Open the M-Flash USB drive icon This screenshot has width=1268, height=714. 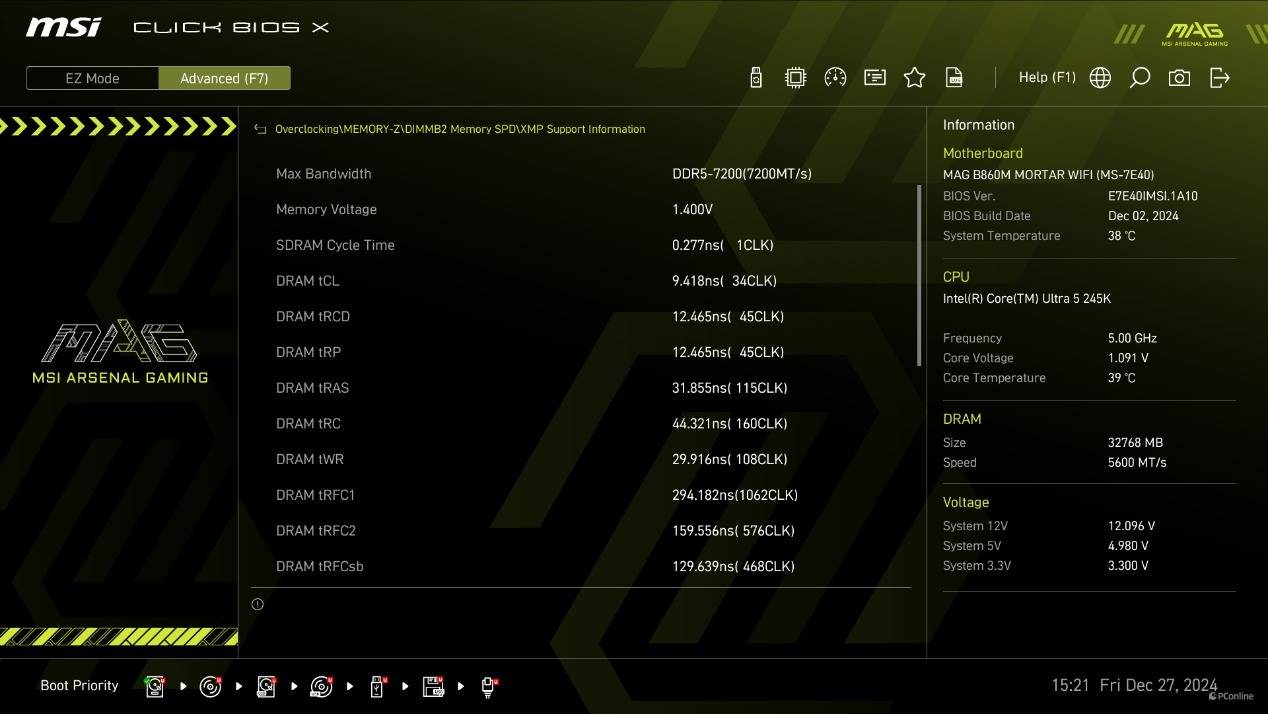pyautogui.click(x=756, y=78)
